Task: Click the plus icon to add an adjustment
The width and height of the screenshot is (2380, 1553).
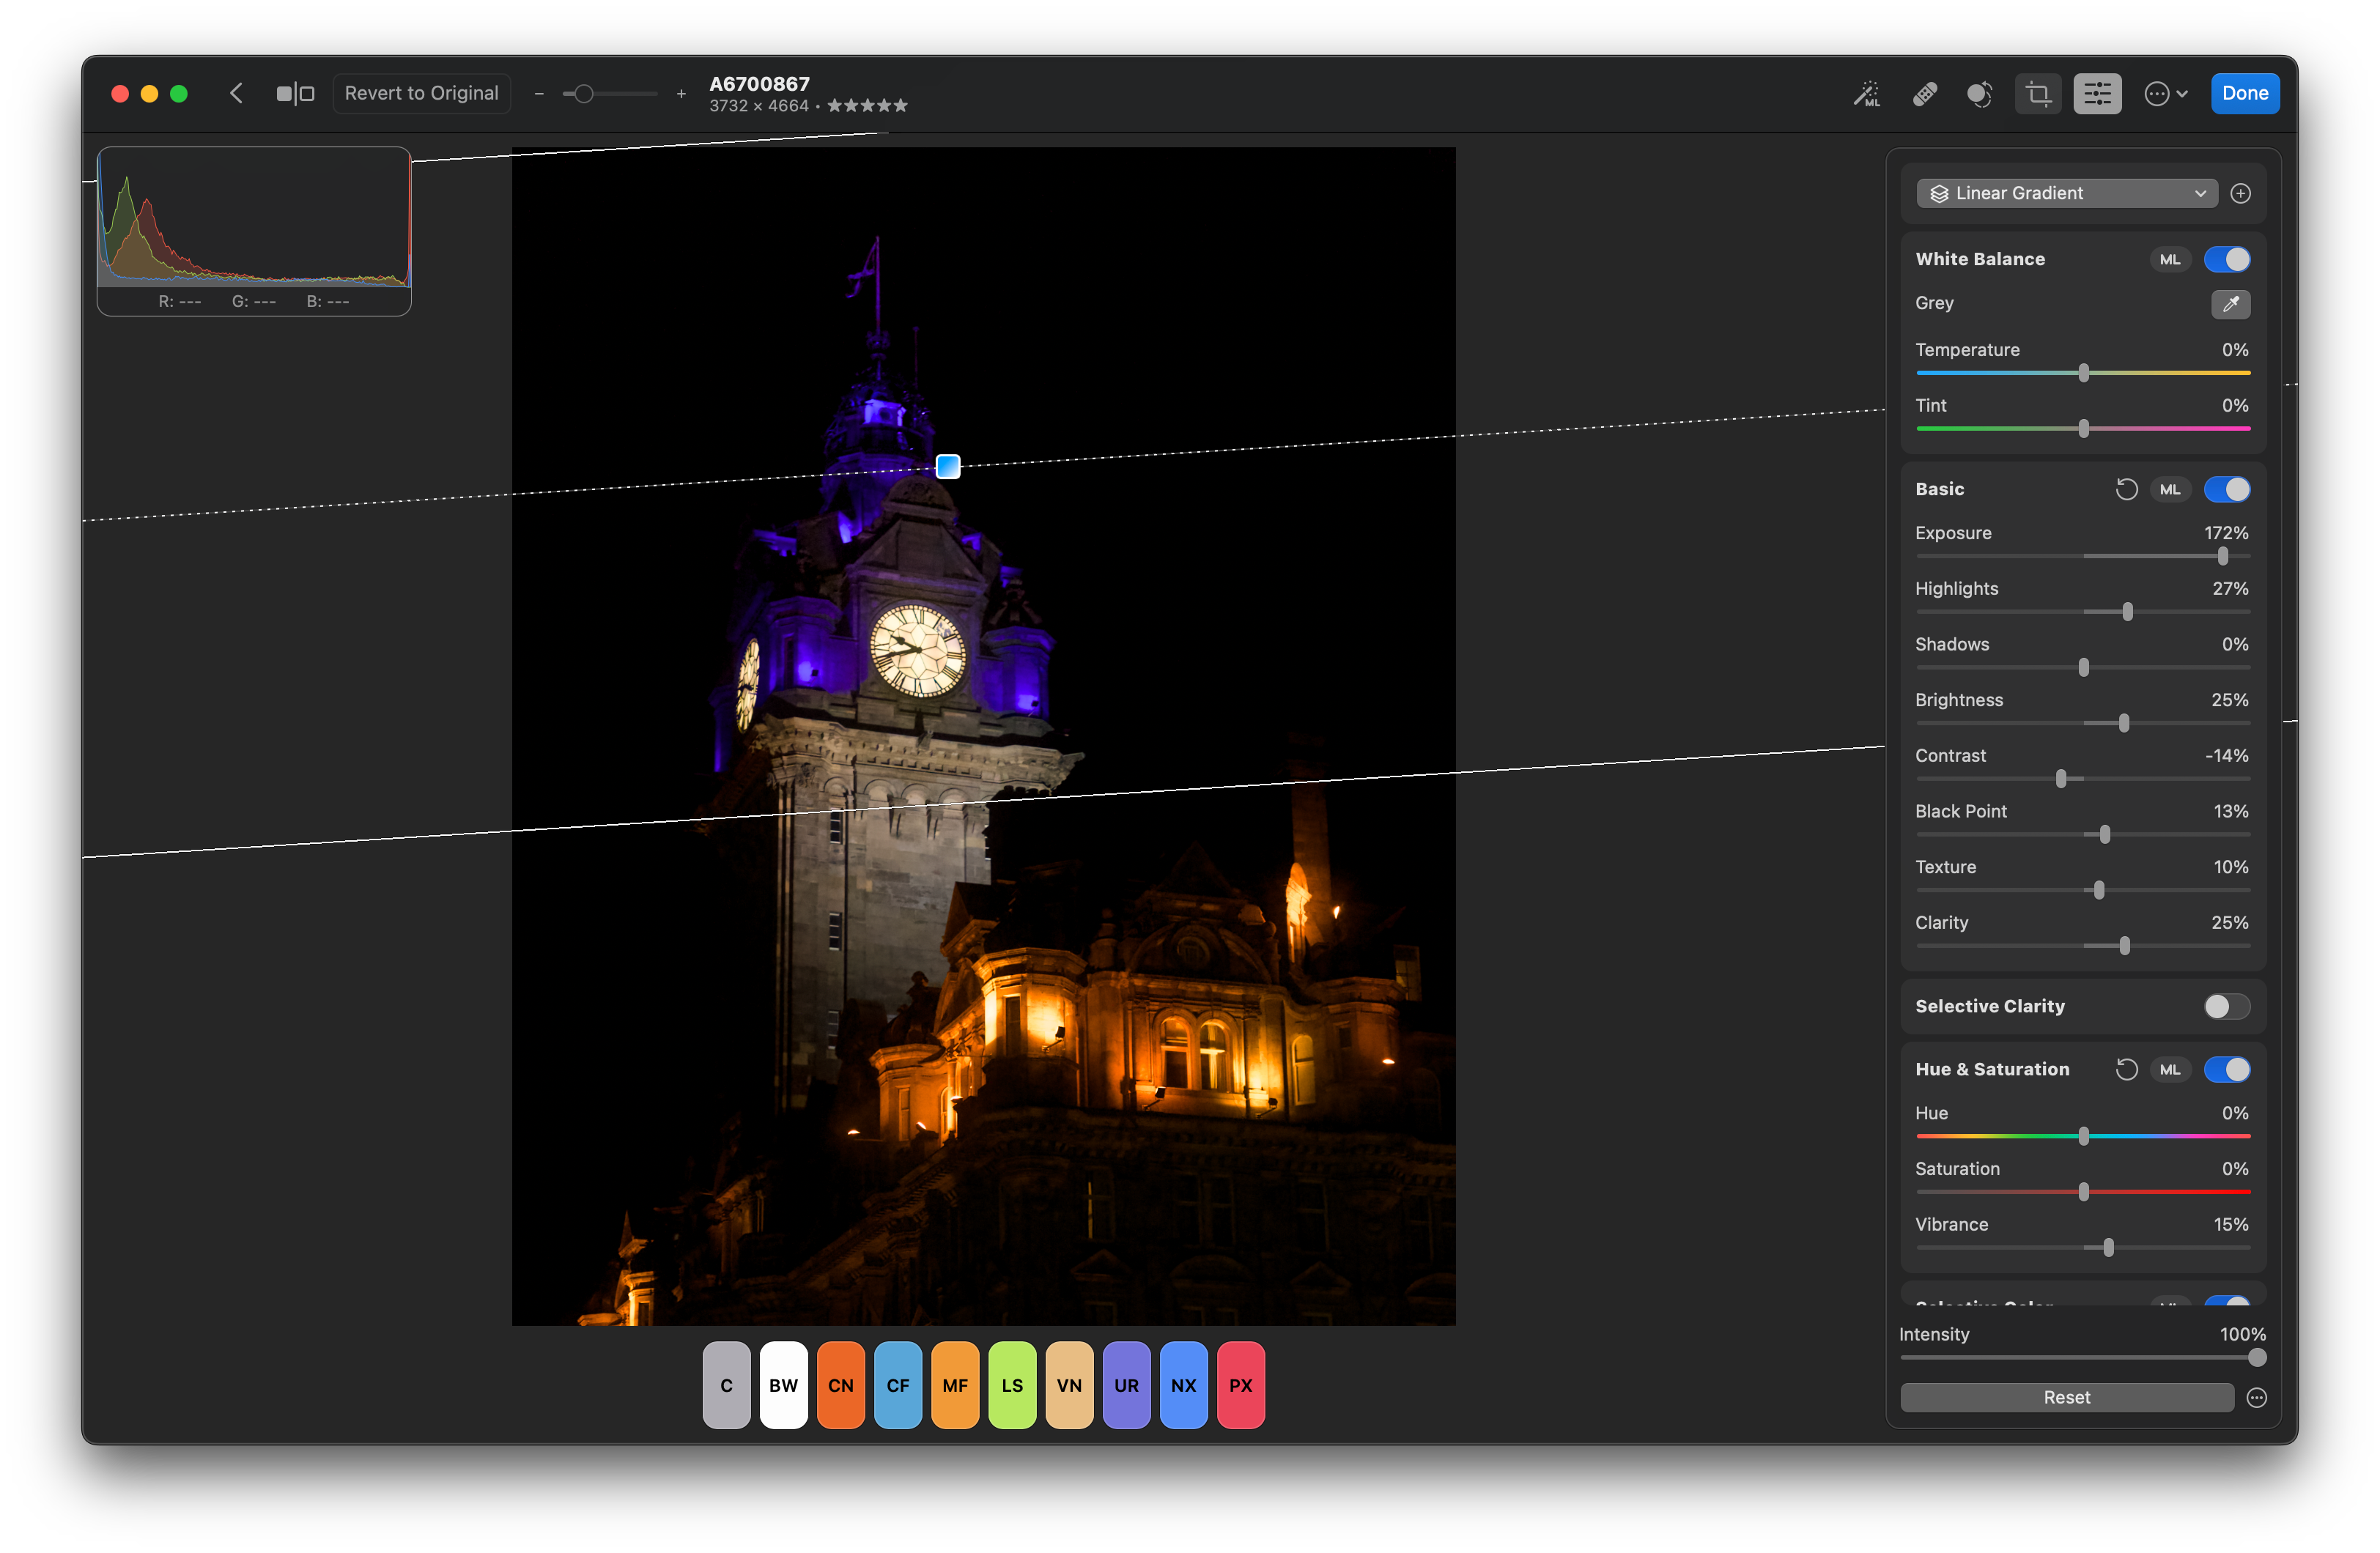Action: [x=2241, y=193]
